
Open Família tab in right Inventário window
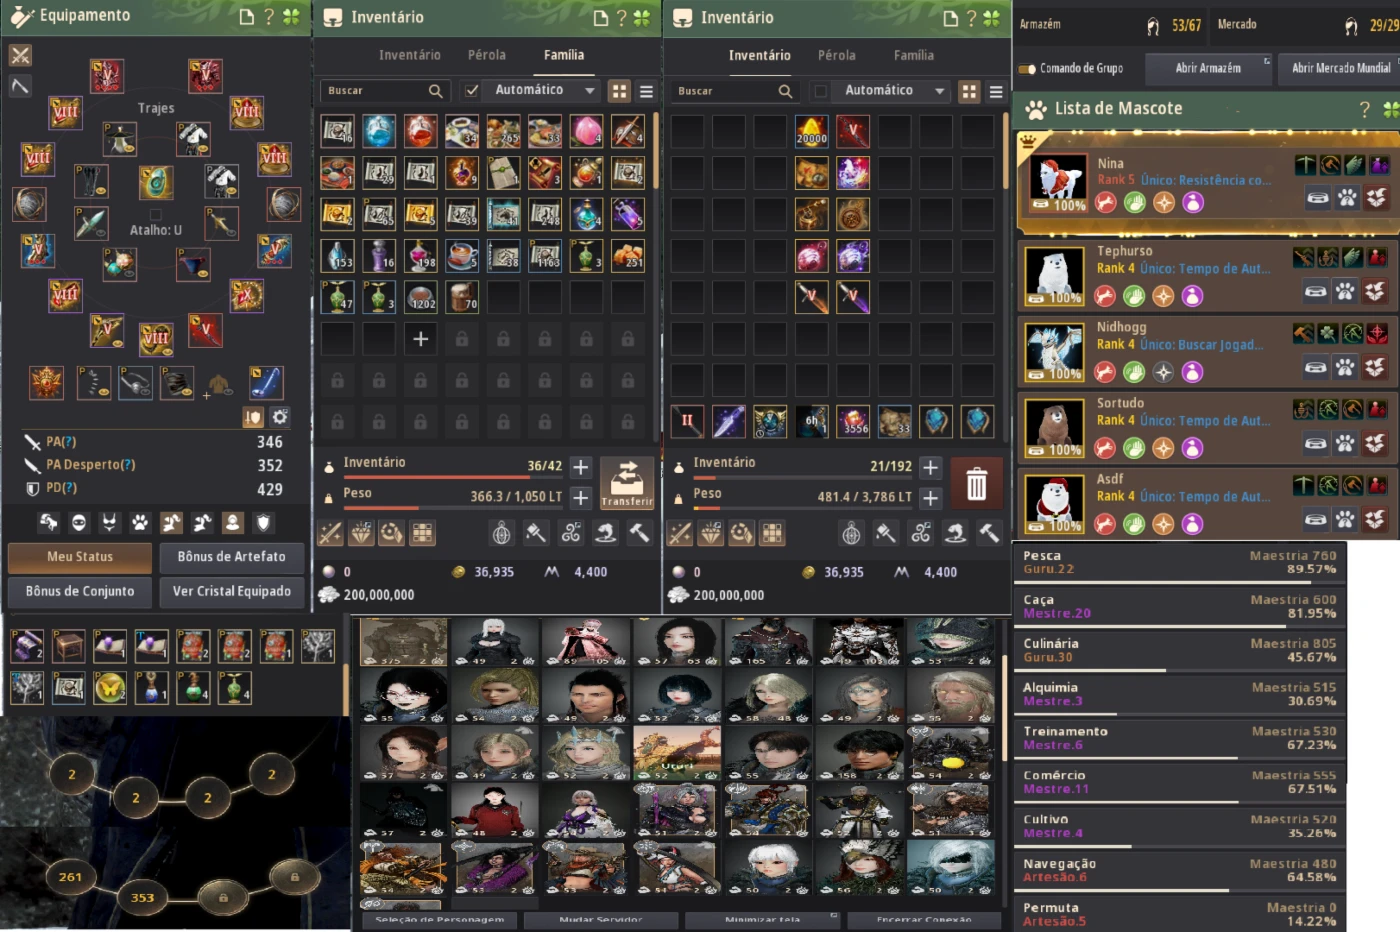tap(914, 56)
